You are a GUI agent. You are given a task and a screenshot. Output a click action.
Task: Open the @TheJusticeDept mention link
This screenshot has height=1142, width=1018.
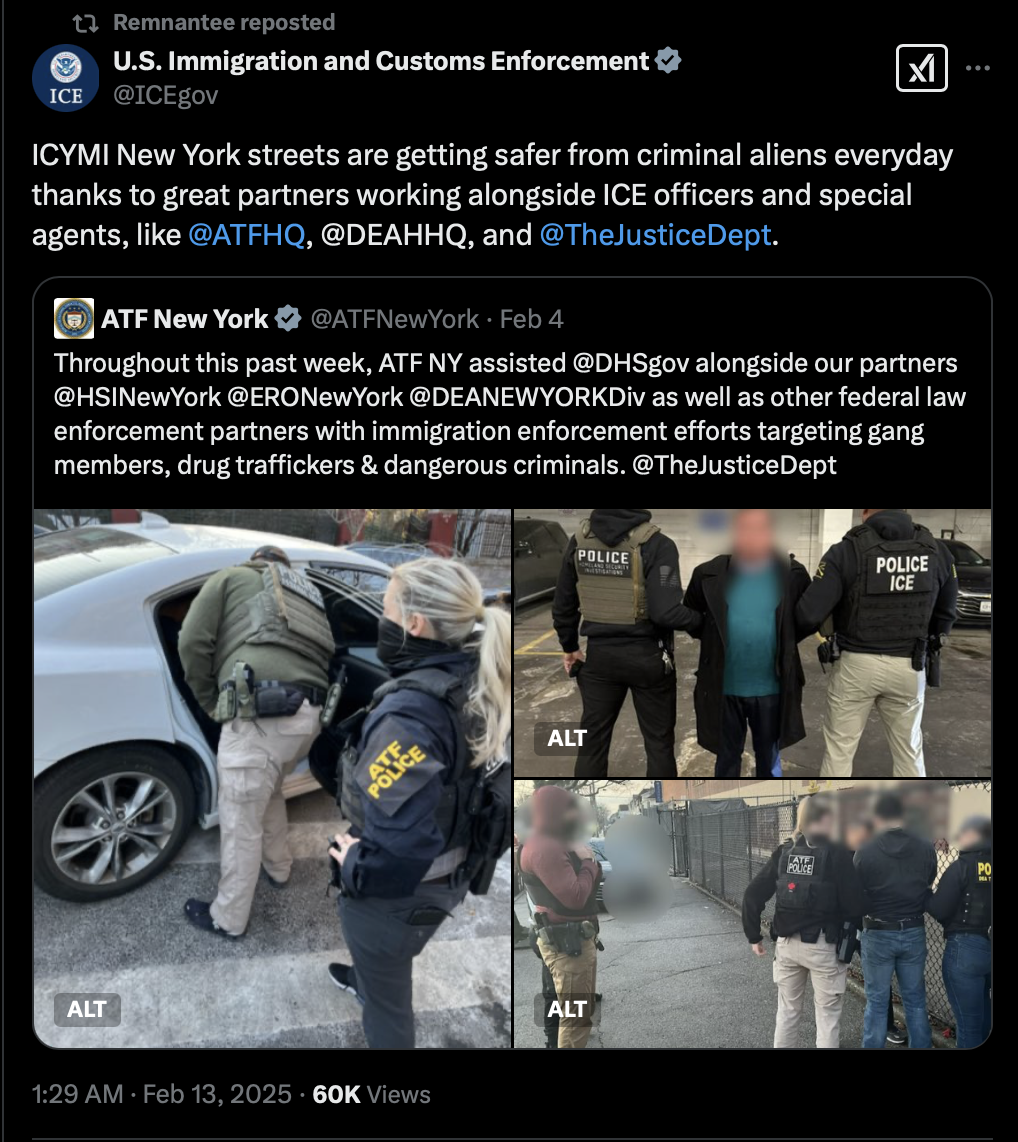[x=655, y=235]
